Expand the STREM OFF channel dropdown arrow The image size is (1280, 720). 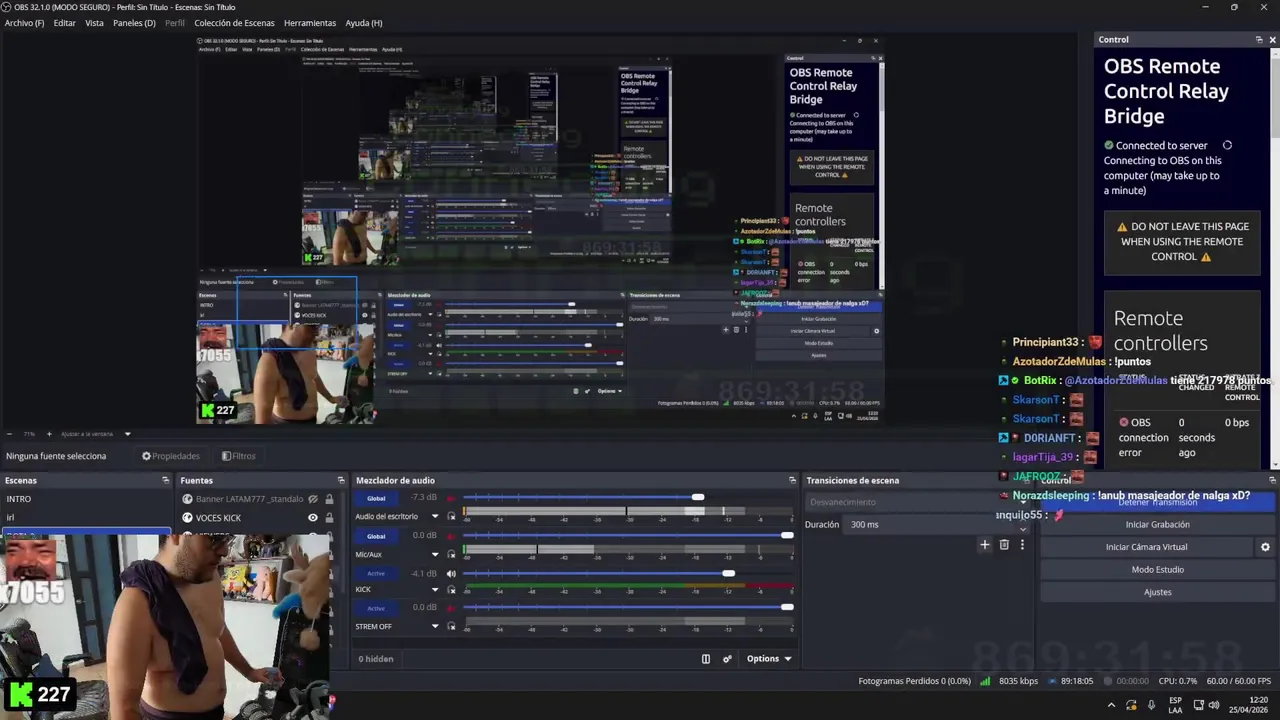pyautogui.click(x=435, y=627)
